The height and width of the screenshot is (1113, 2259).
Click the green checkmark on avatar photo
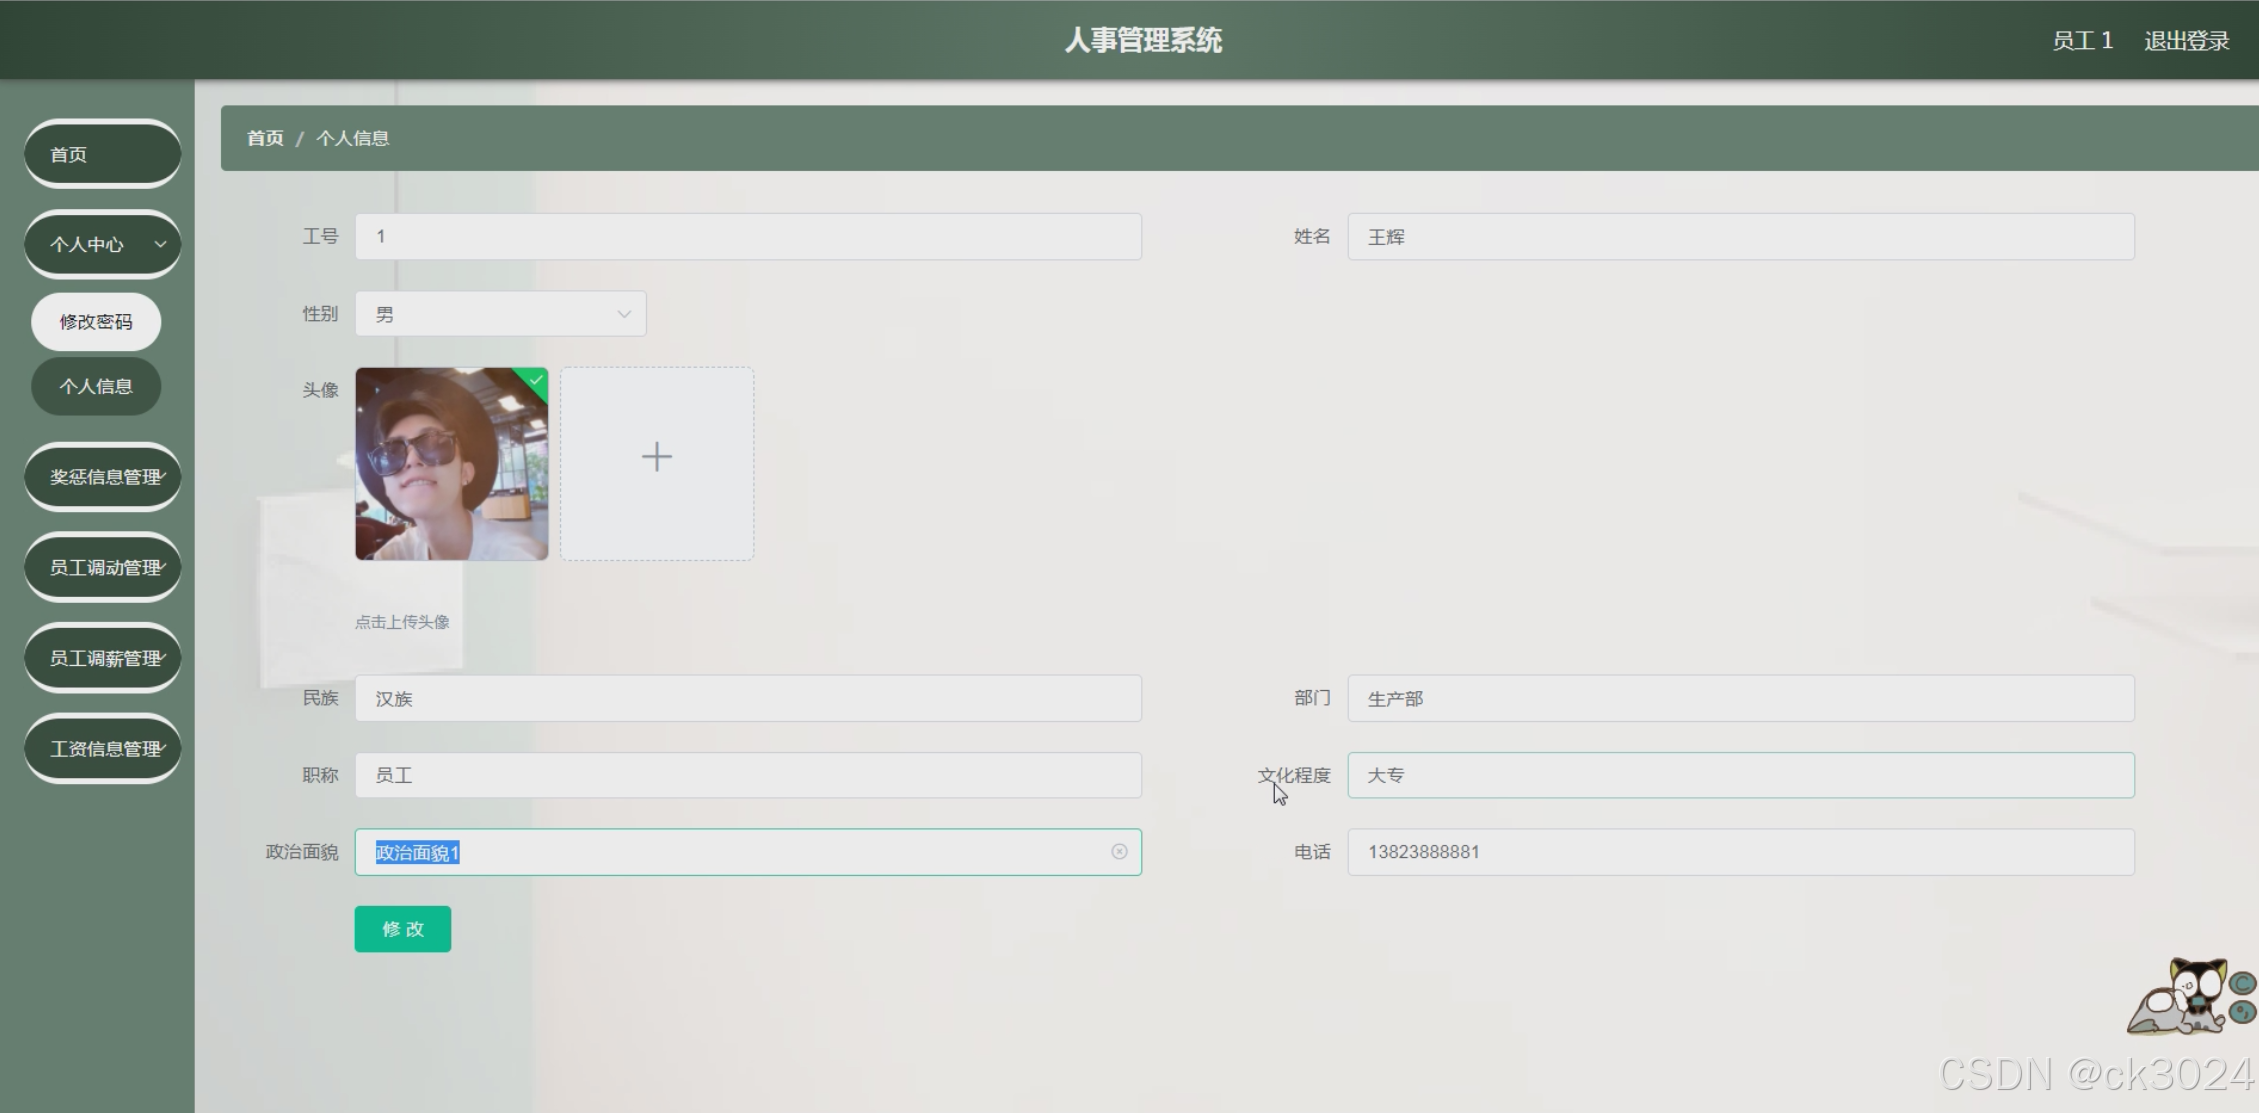pyautogui.click(x=536, y=380)
